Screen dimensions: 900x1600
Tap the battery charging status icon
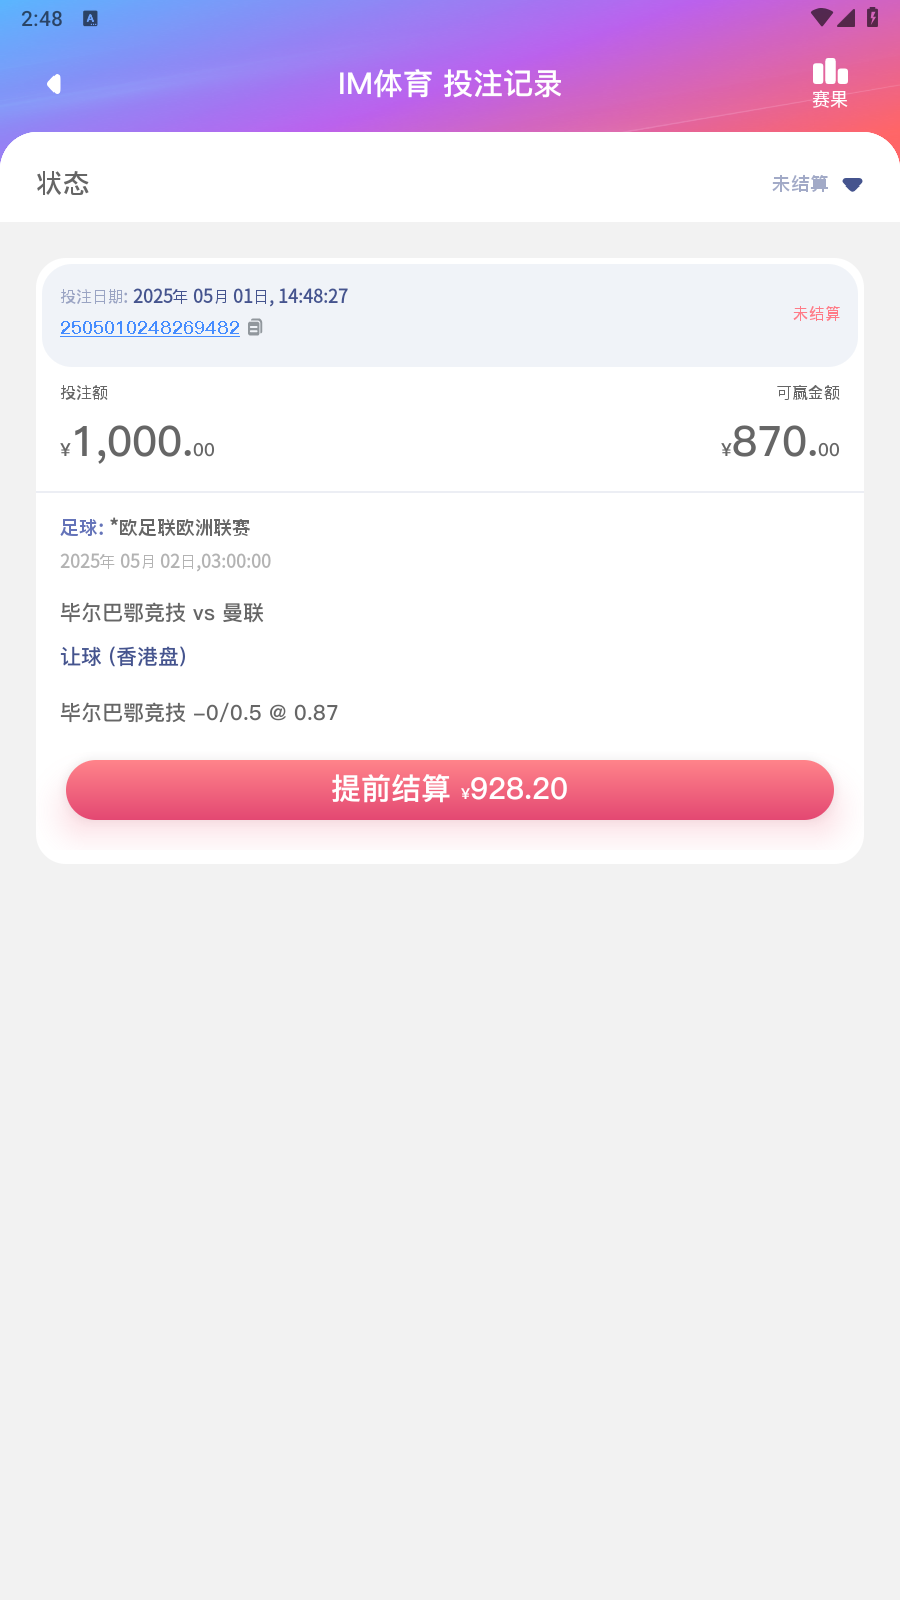tap(872, 18)
